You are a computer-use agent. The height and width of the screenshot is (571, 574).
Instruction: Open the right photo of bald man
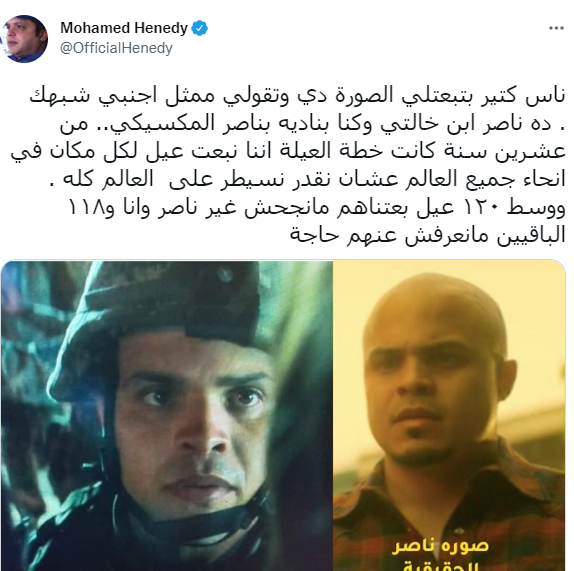pos(449,415)
